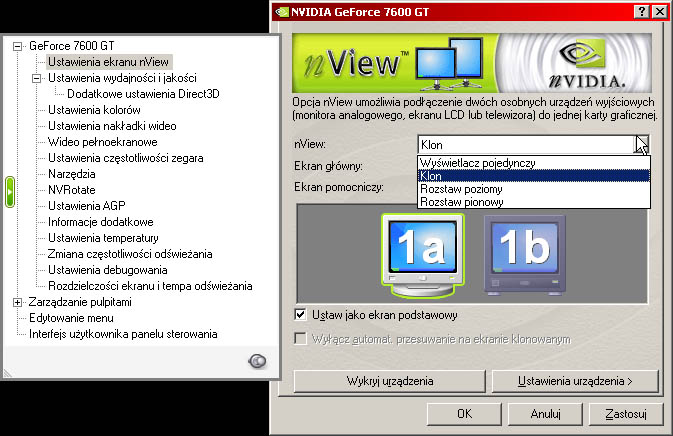Choose Rozstaw poziomy option
This screenshot has width=673, height=436.
[x=534, y=189]
